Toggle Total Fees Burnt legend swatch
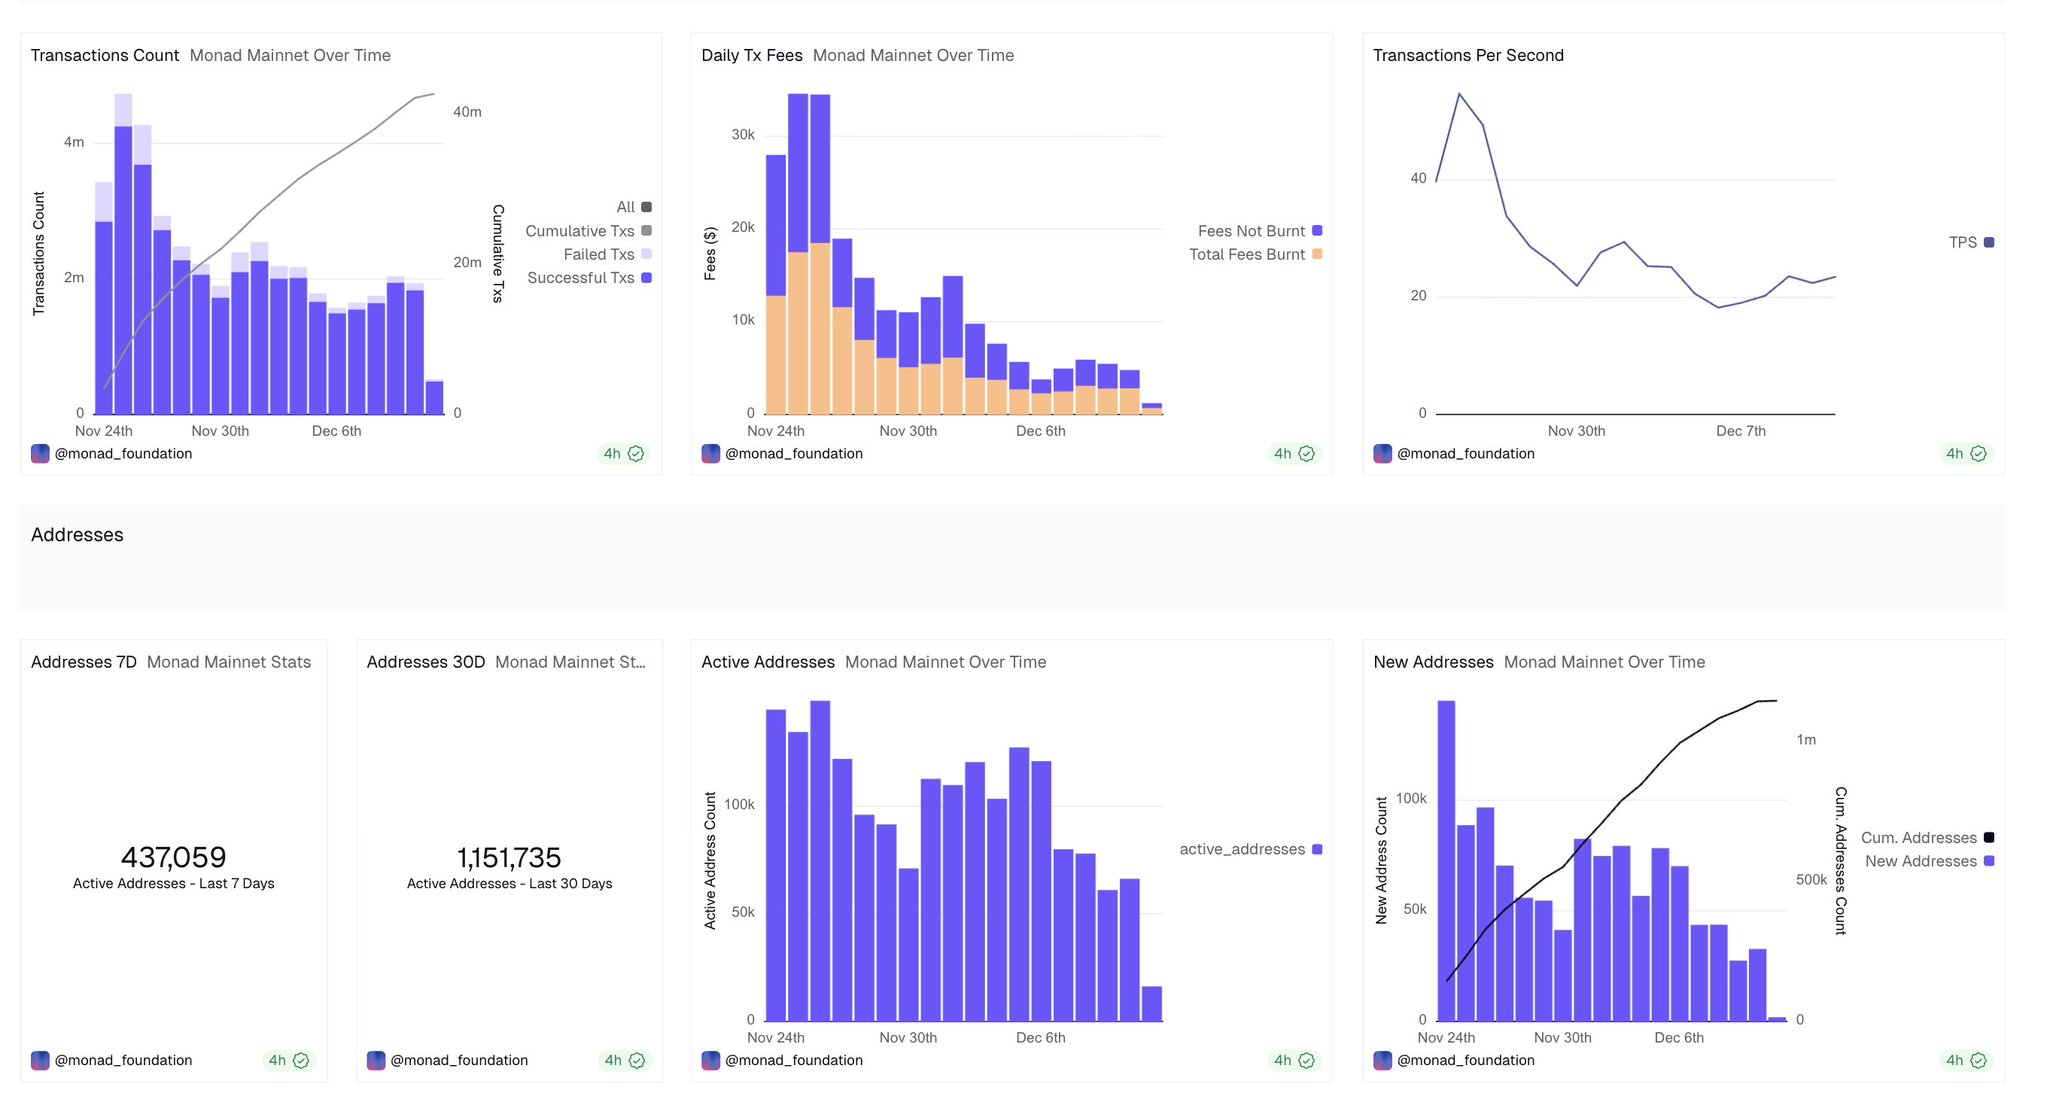The width and height of the screenshot is (2047, 1105). [1317, 254]
